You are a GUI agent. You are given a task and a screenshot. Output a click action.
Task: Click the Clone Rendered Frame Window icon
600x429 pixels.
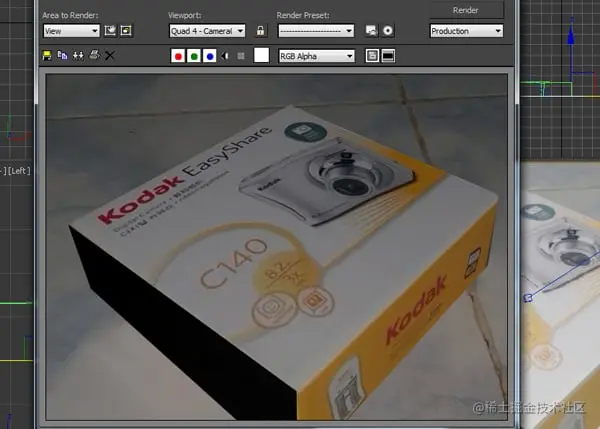[x=78, y=56]
